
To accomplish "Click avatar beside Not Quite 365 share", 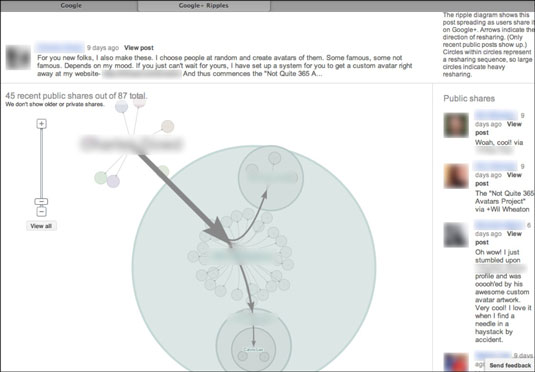I will click(x=456, y=176).
